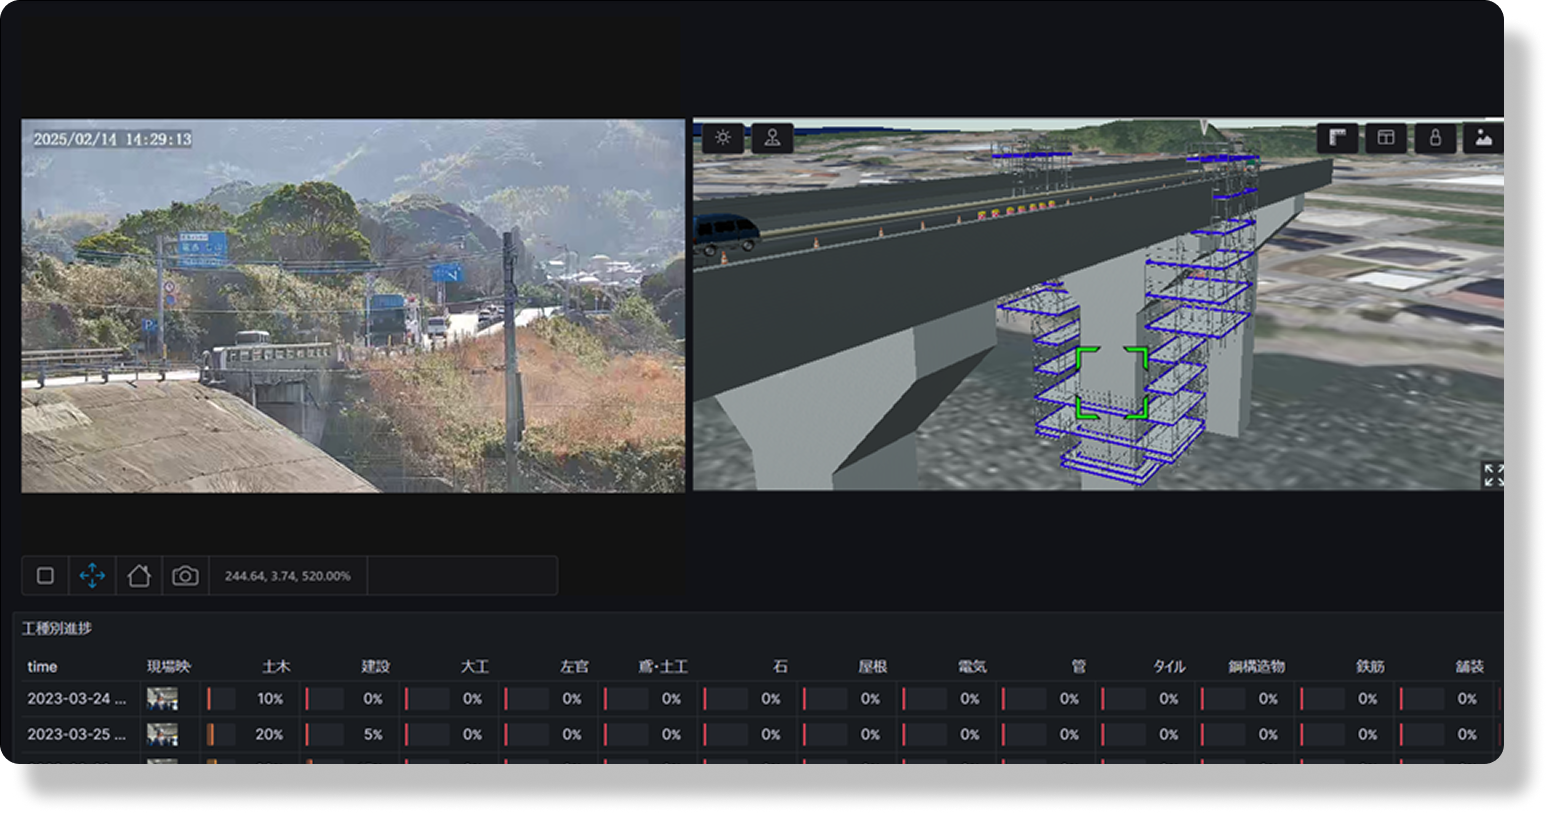Reset camera with the home icon
The width and height of the screenshot is (1547, 813).
(139, 576)
